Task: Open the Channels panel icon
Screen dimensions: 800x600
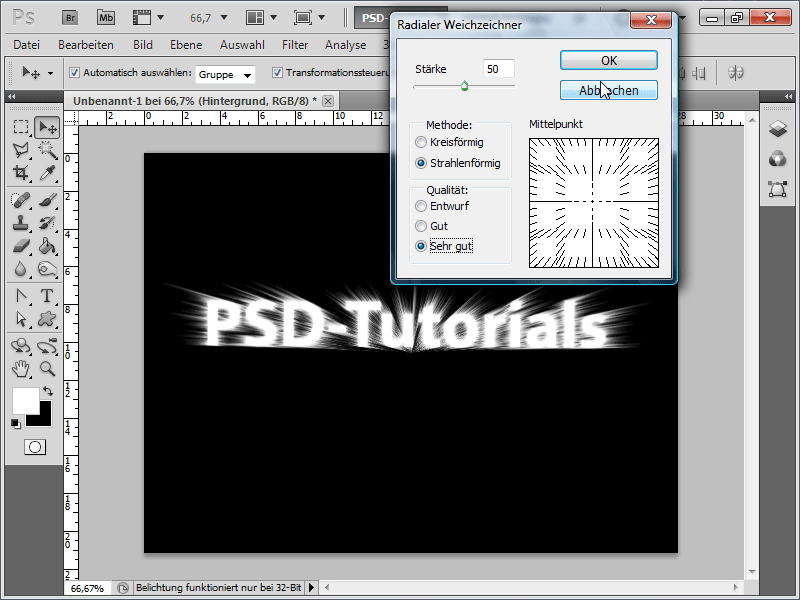Action: pyautogui.click(x=778, y=159)
